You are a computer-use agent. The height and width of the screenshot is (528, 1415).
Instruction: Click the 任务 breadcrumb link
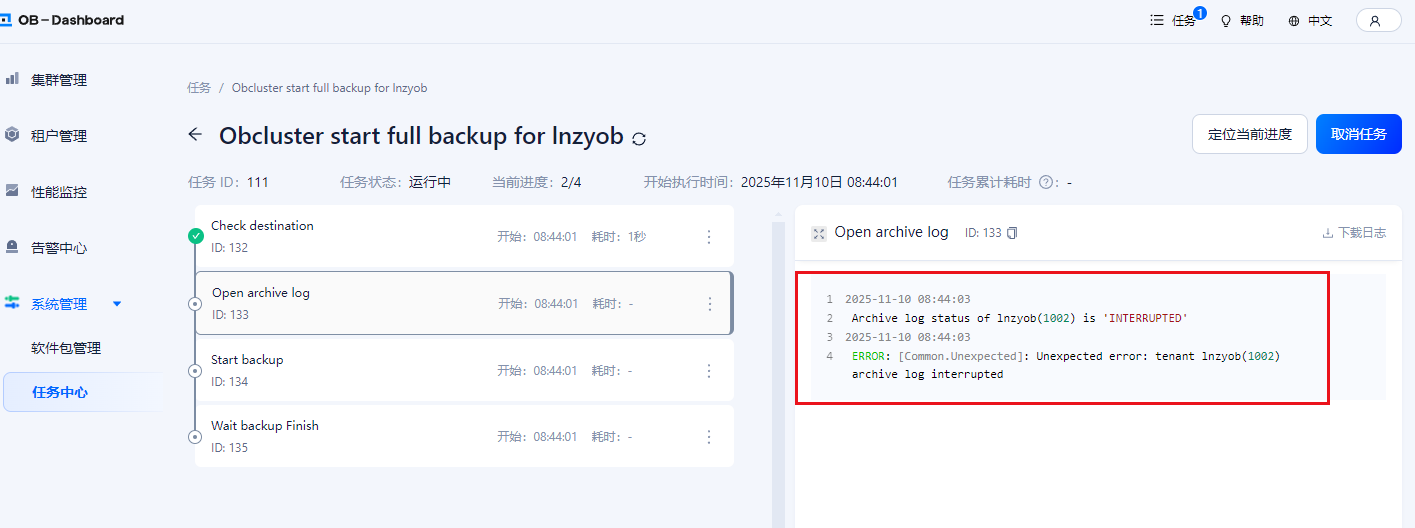click(x=199, y=88)
